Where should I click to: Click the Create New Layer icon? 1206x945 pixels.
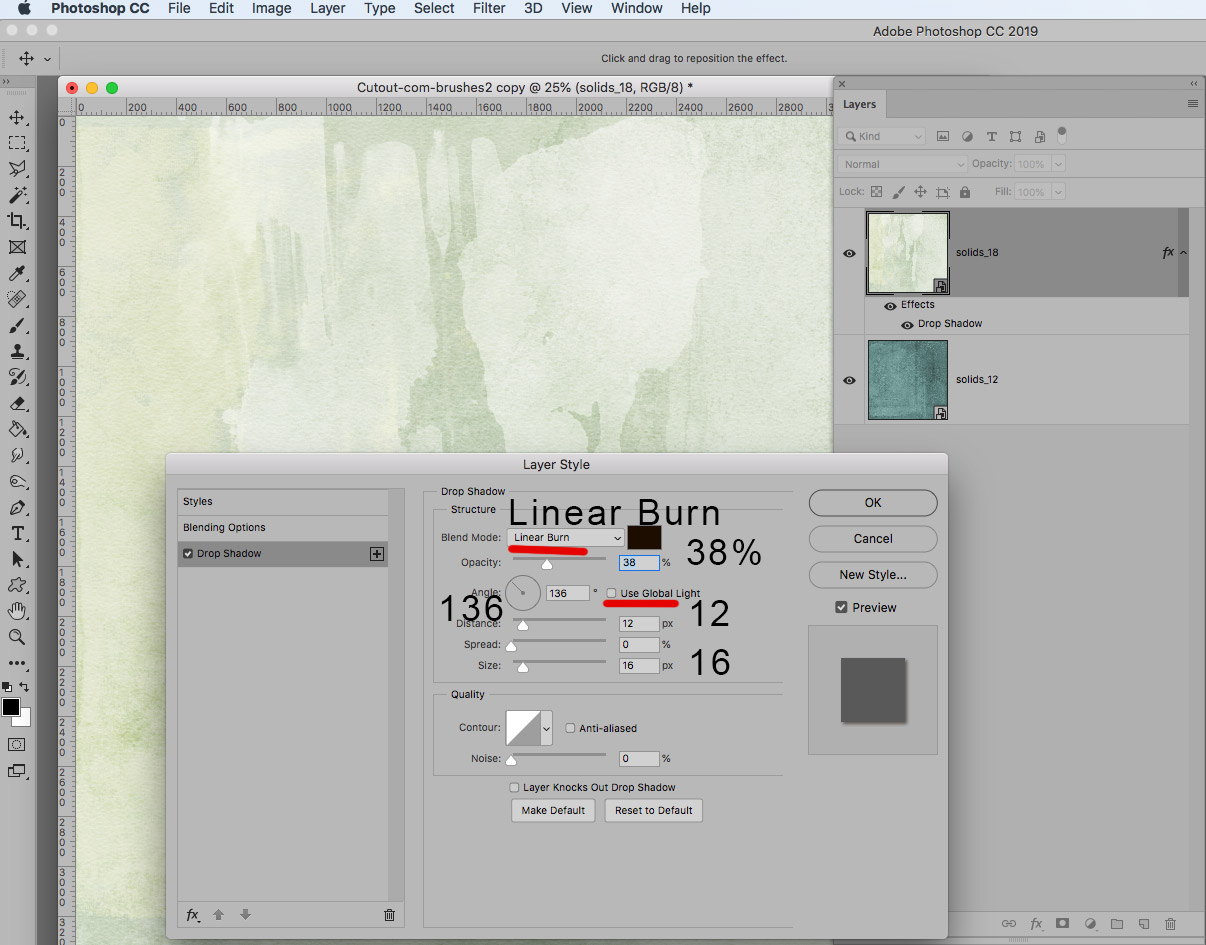(1144, 924)
